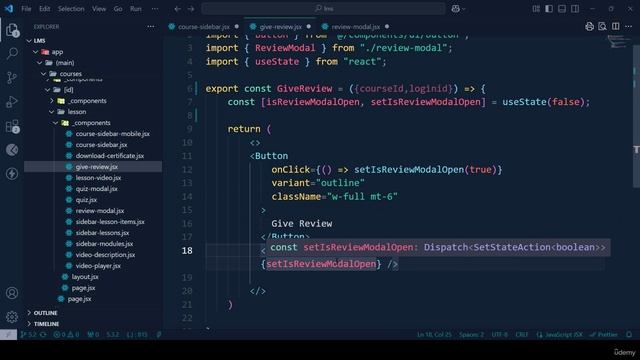
Task: Collapse the courses folder
Action: coord(44,74)
